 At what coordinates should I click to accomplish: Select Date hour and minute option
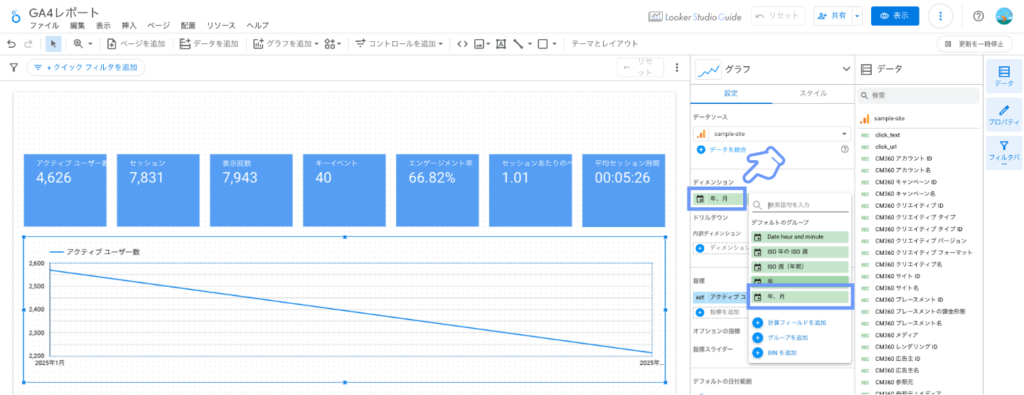click(x=801, y=236)
